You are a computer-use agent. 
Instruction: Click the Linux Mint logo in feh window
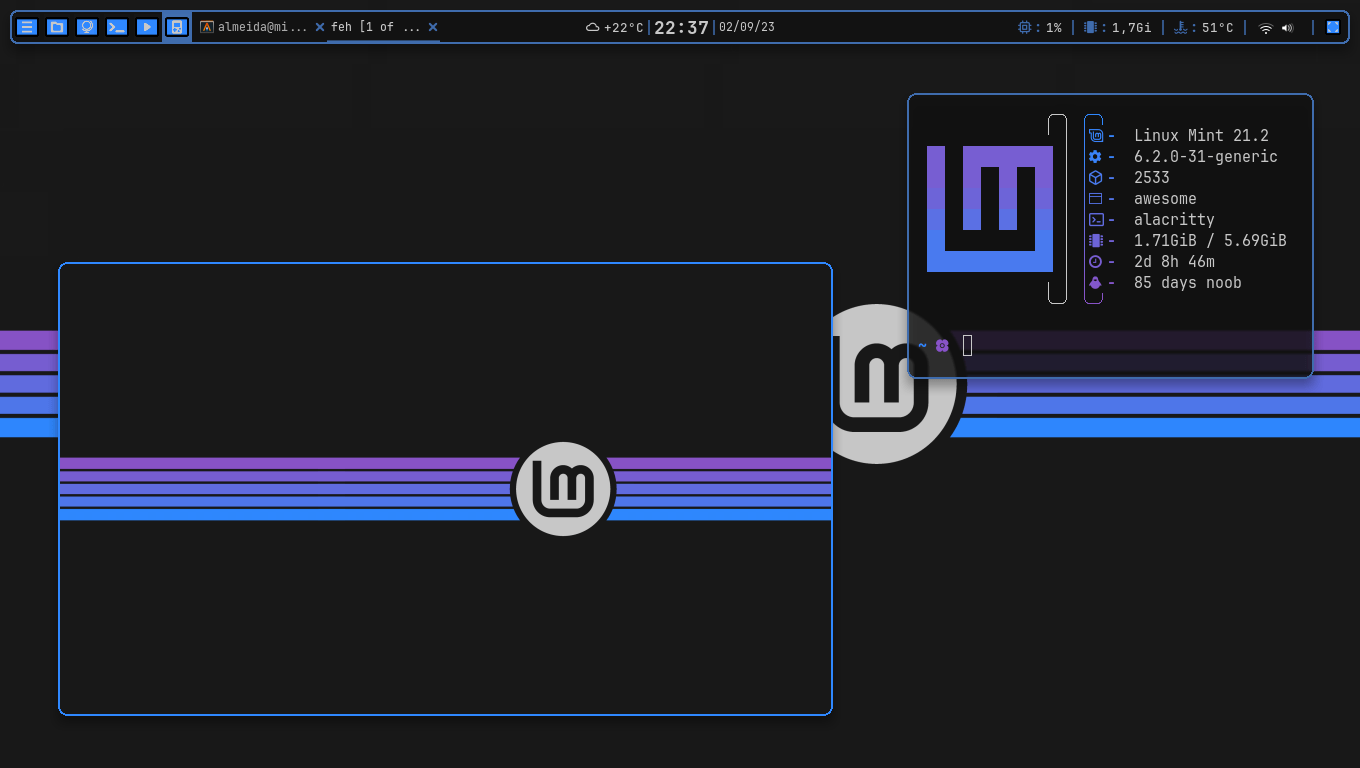coord(563,489)
